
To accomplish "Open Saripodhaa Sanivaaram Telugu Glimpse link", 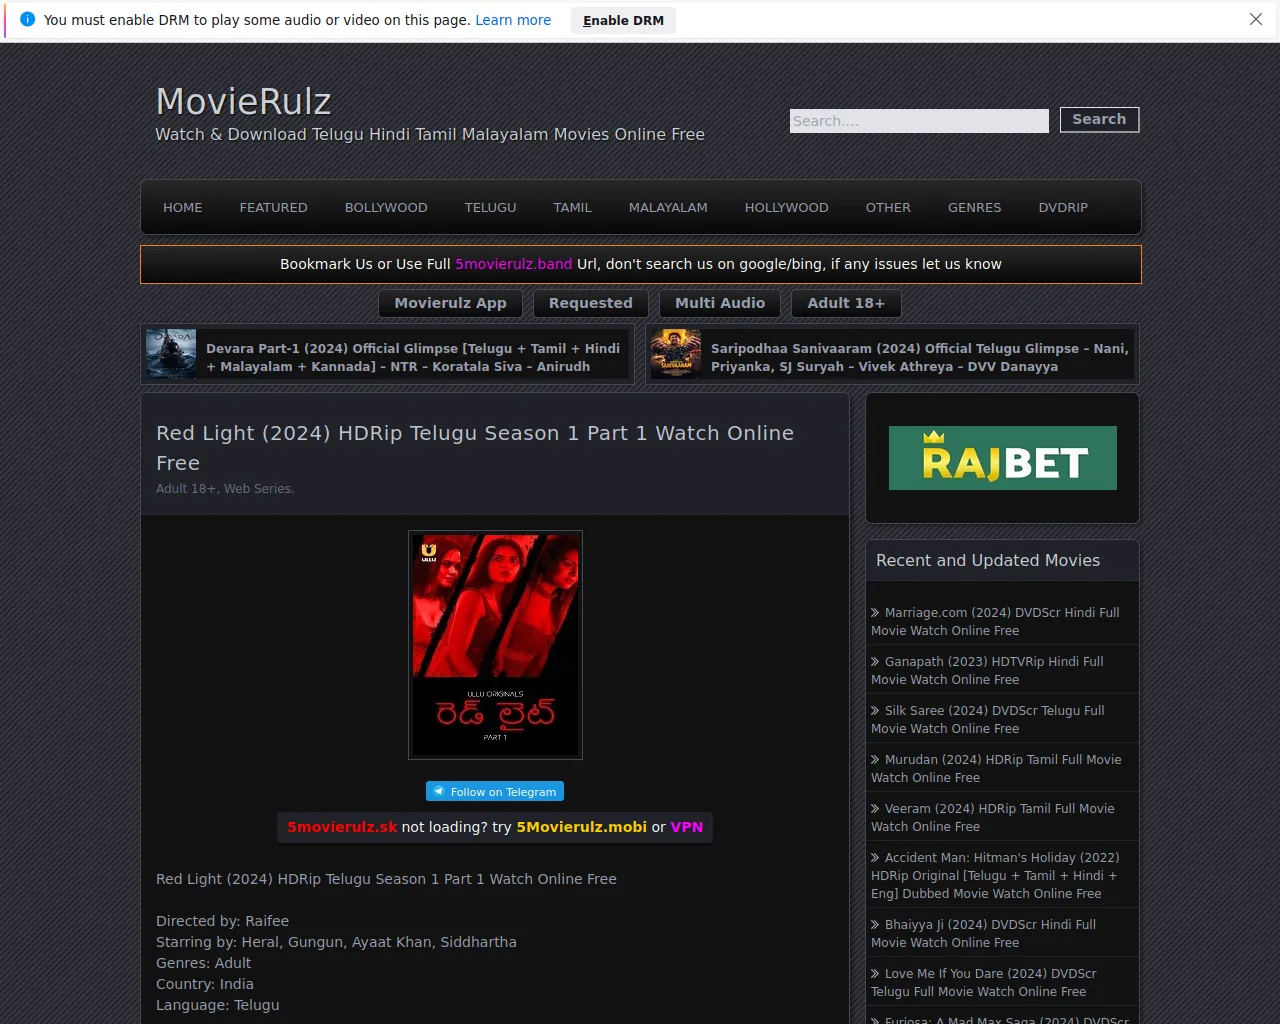I will click(920, 358).
